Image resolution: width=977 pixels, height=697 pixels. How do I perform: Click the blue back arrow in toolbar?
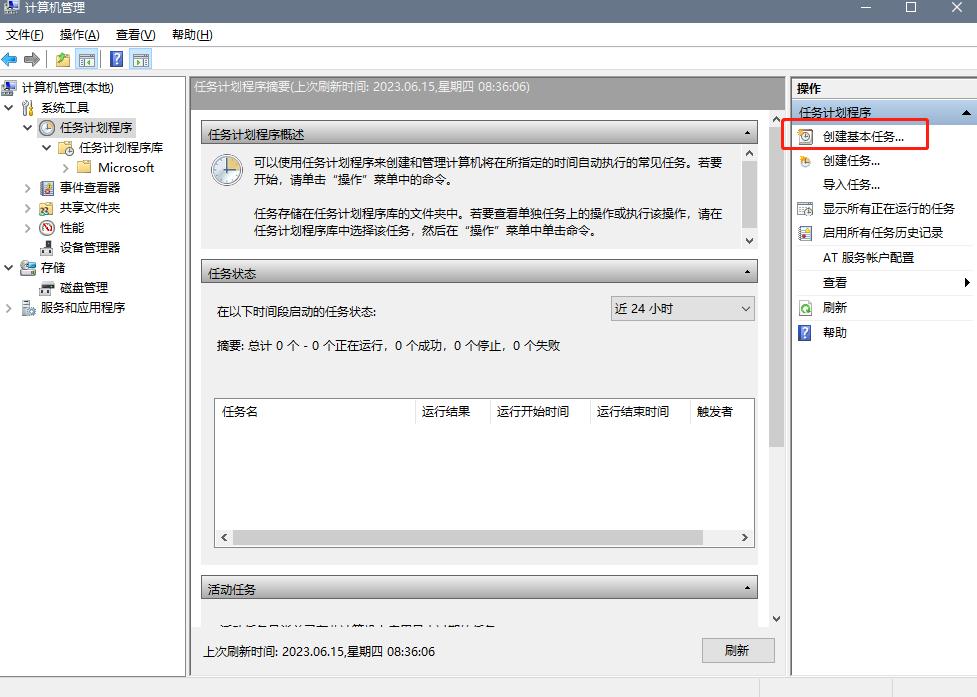click(x=9, y=58)
